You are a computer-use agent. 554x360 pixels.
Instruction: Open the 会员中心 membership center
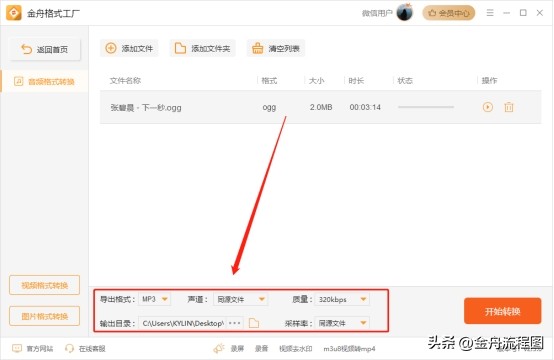(449, 13)
